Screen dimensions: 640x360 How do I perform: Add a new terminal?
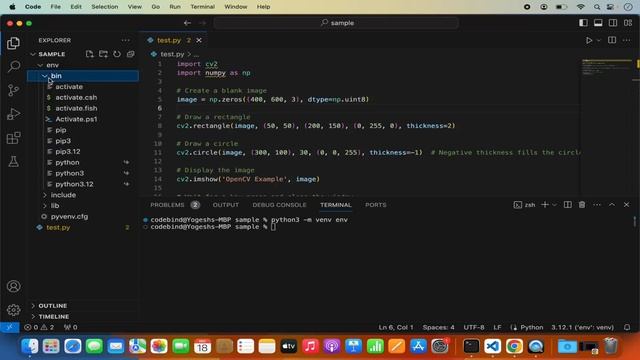point(544,204)
